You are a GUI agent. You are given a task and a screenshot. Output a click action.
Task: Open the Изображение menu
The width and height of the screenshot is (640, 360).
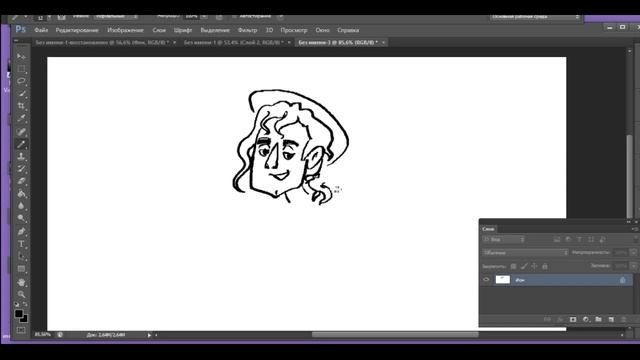[125, 30]
